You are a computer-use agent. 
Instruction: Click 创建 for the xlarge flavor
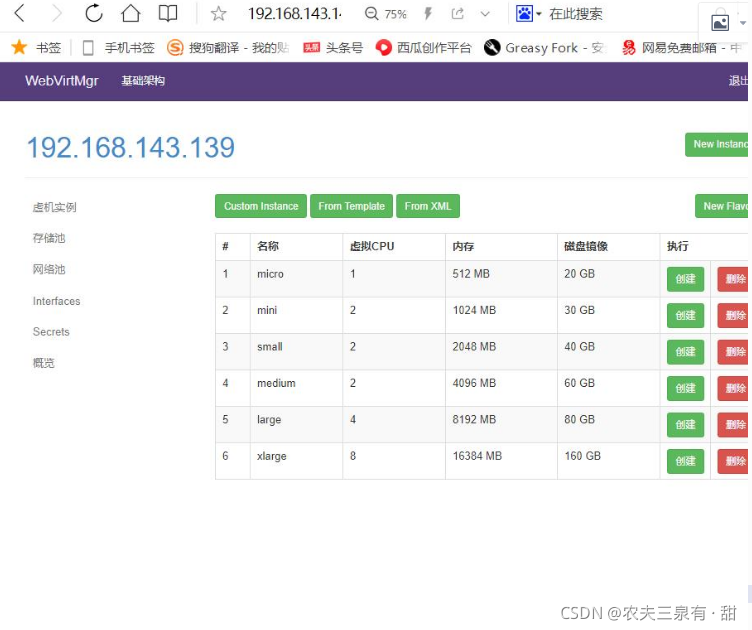[x=685, y=461]
